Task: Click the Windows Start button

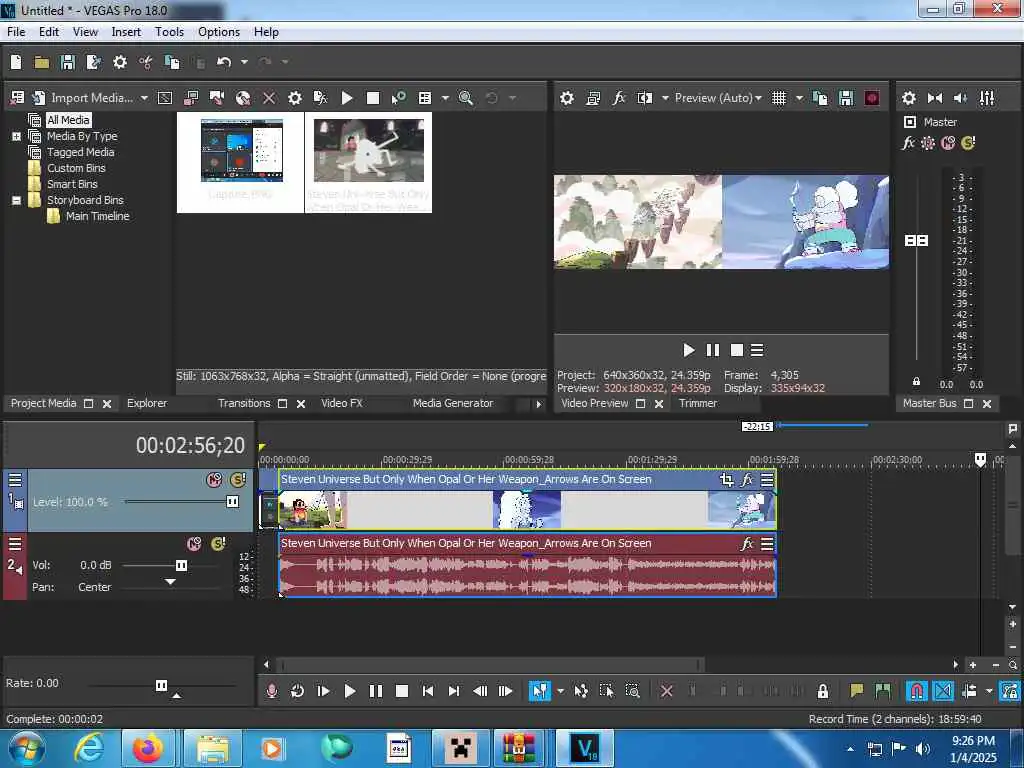Action: (x=27, y=748)
